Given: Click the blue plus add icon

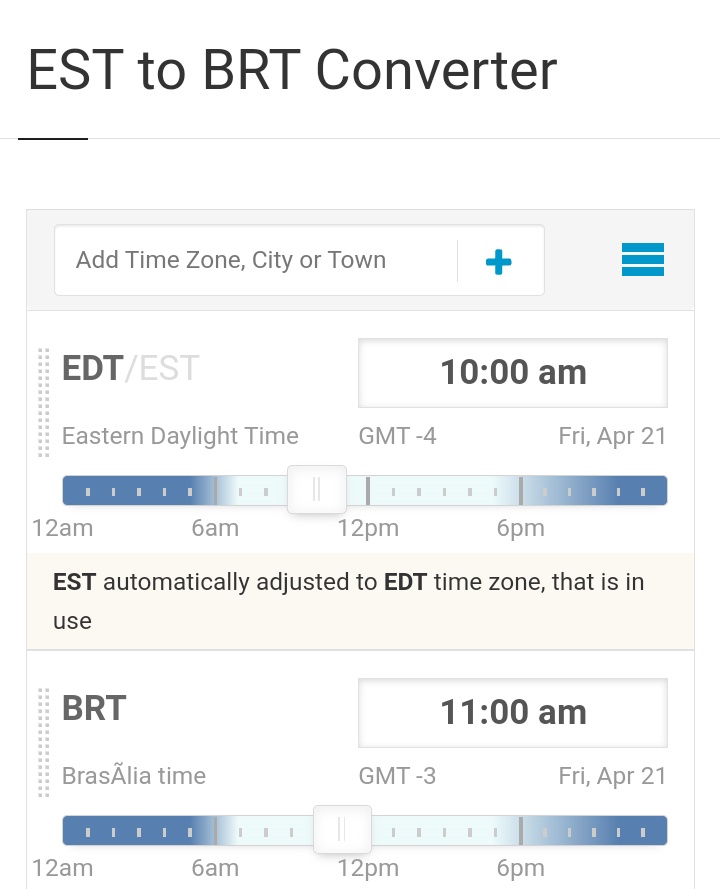Looking at the screenshot, I should point(498,261).
